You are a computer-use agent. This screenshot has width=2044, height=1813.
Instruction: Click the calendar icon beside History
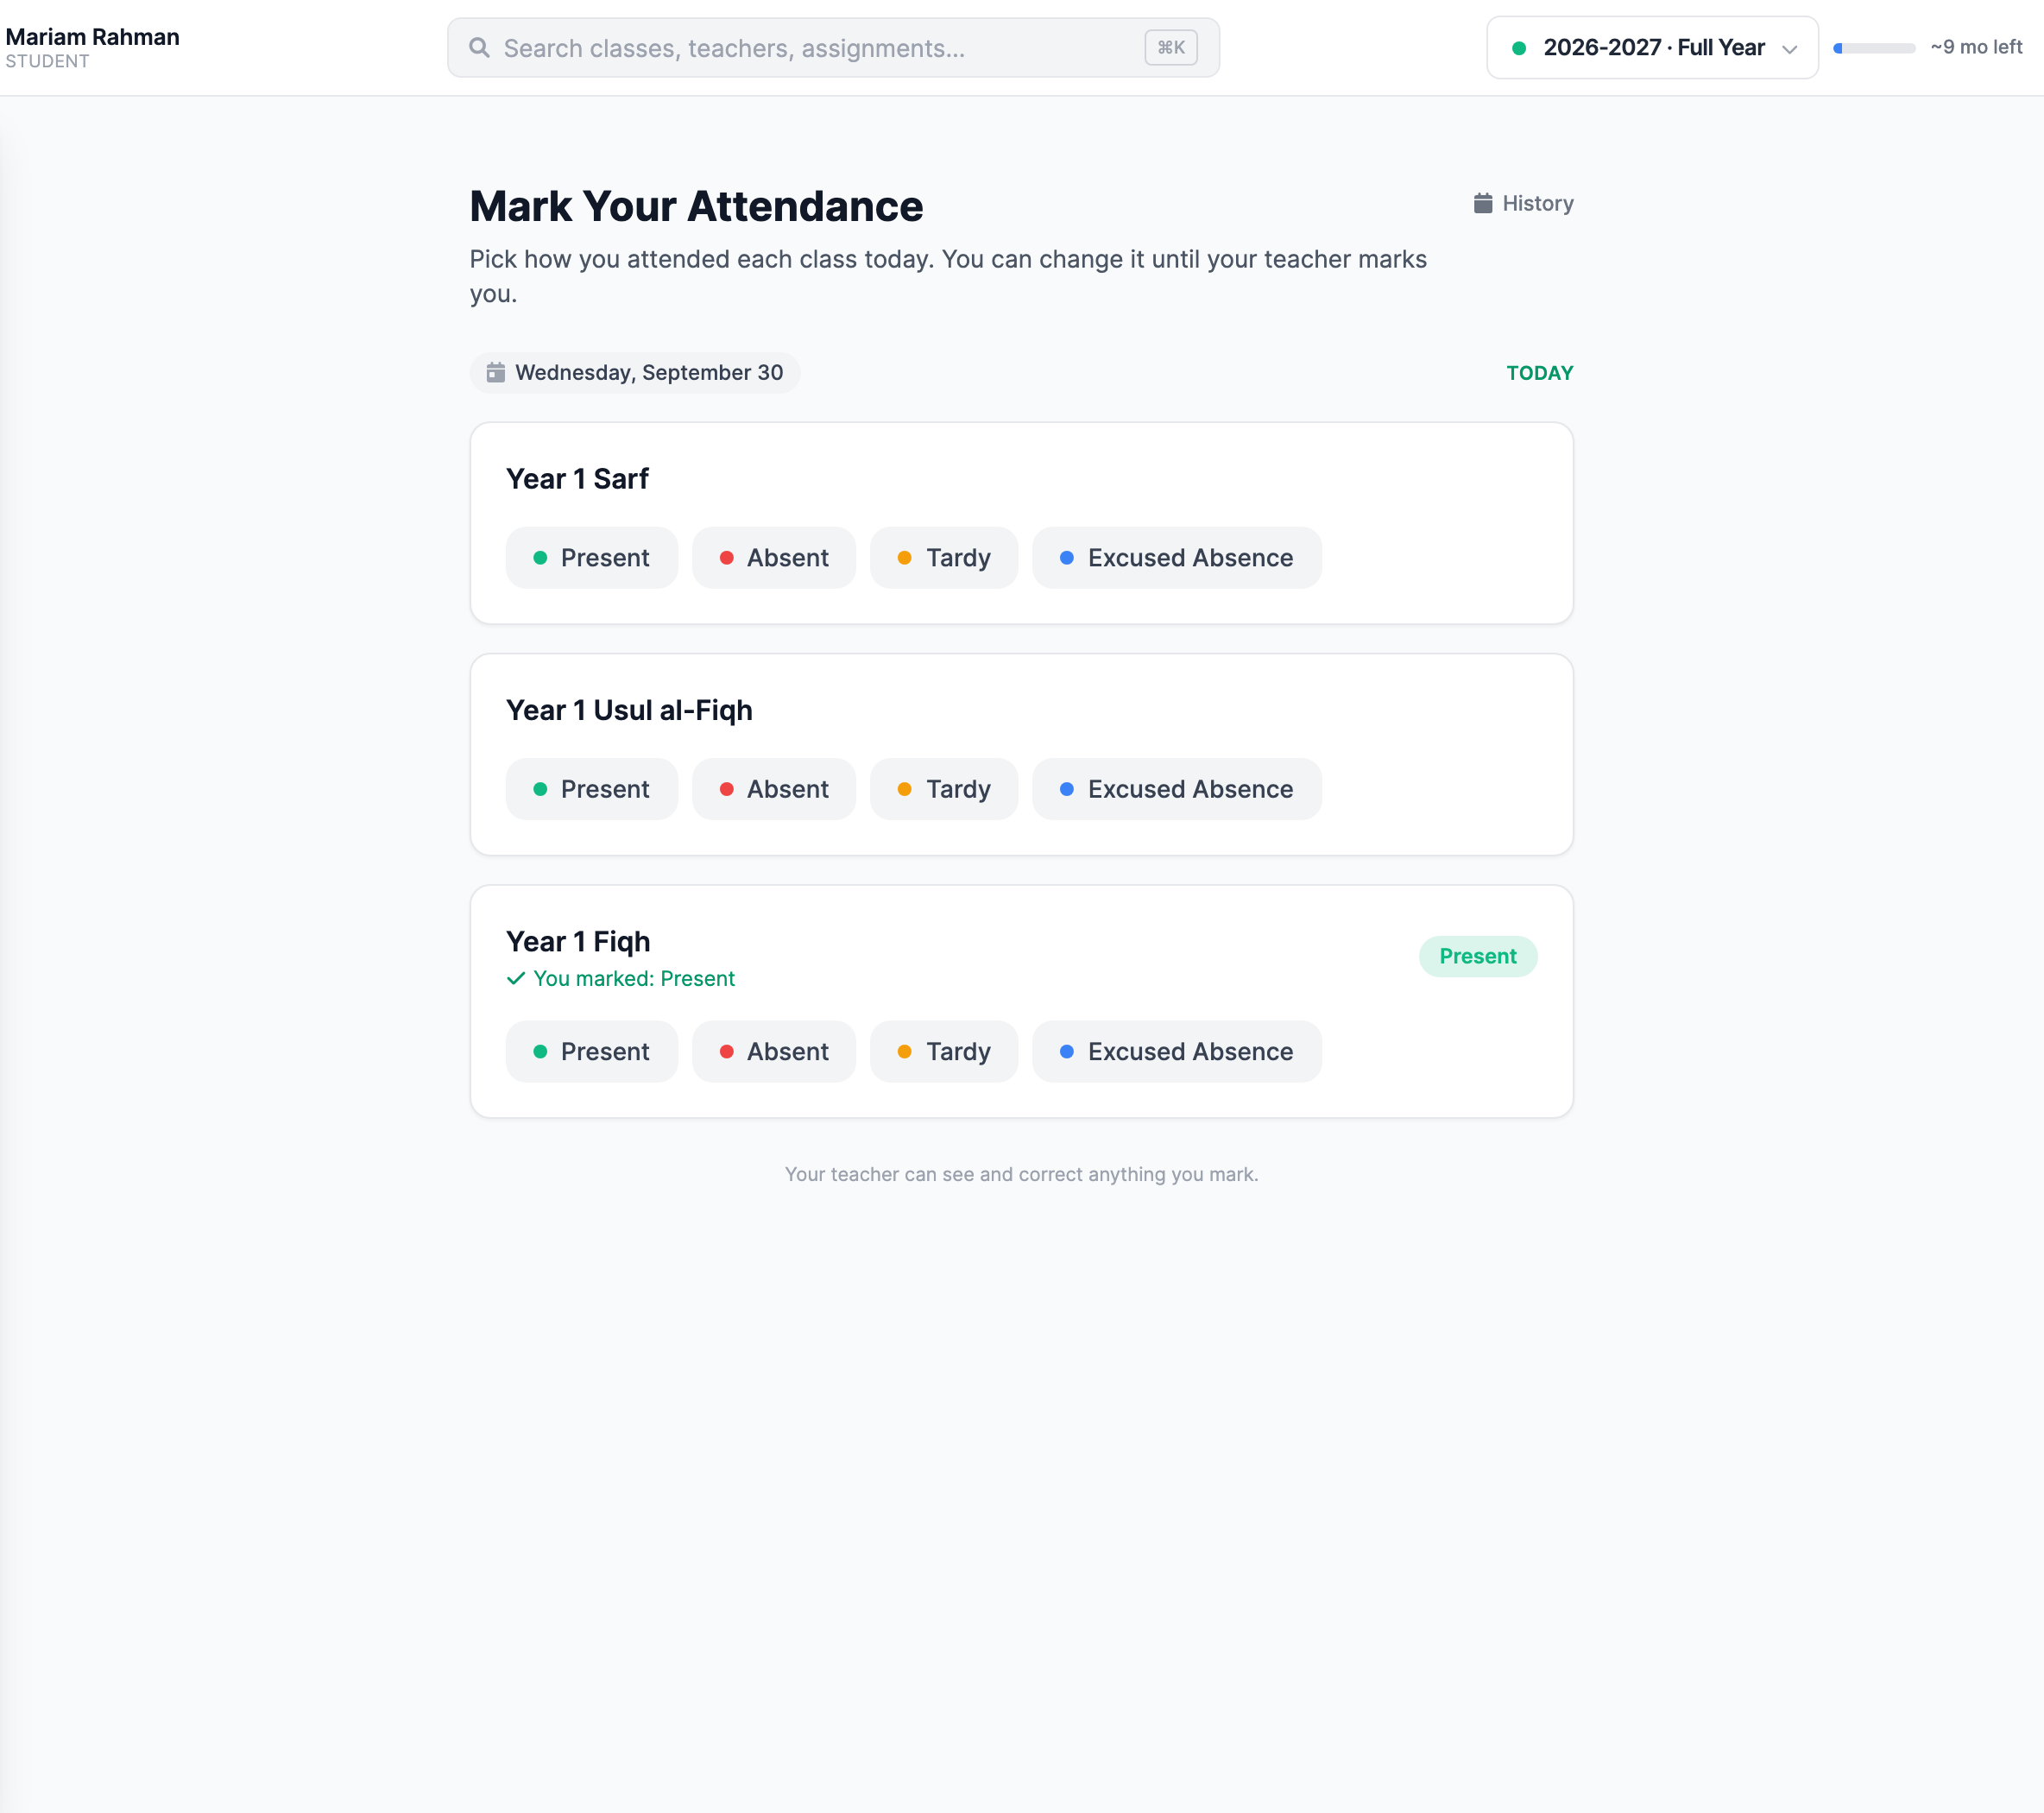1483,203
